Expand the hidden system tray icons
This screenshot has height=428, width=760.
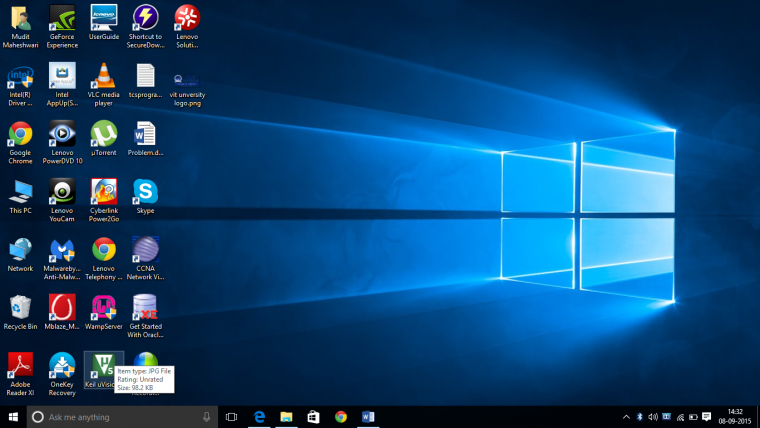click(626, 417)
